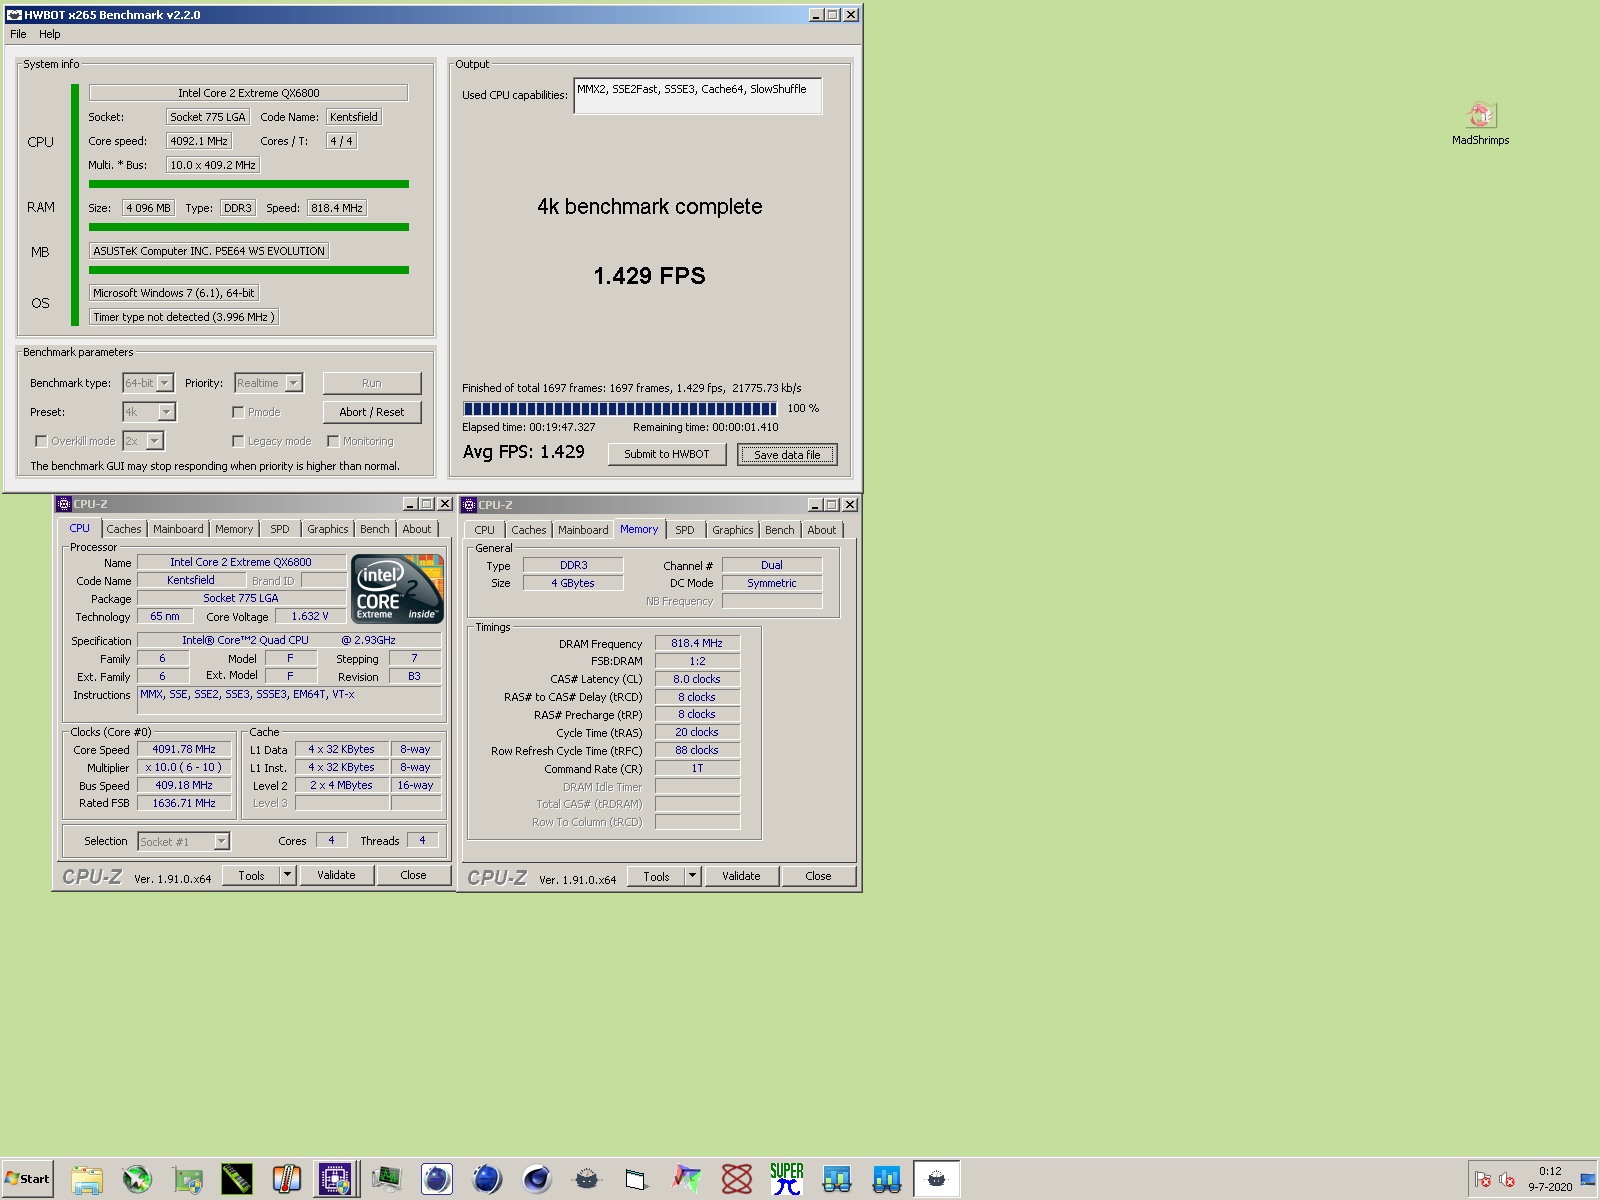This screenshot has height=1200, width=1600.
Task: Open the Priority Realtime dropdown
Action: [268, 383]
